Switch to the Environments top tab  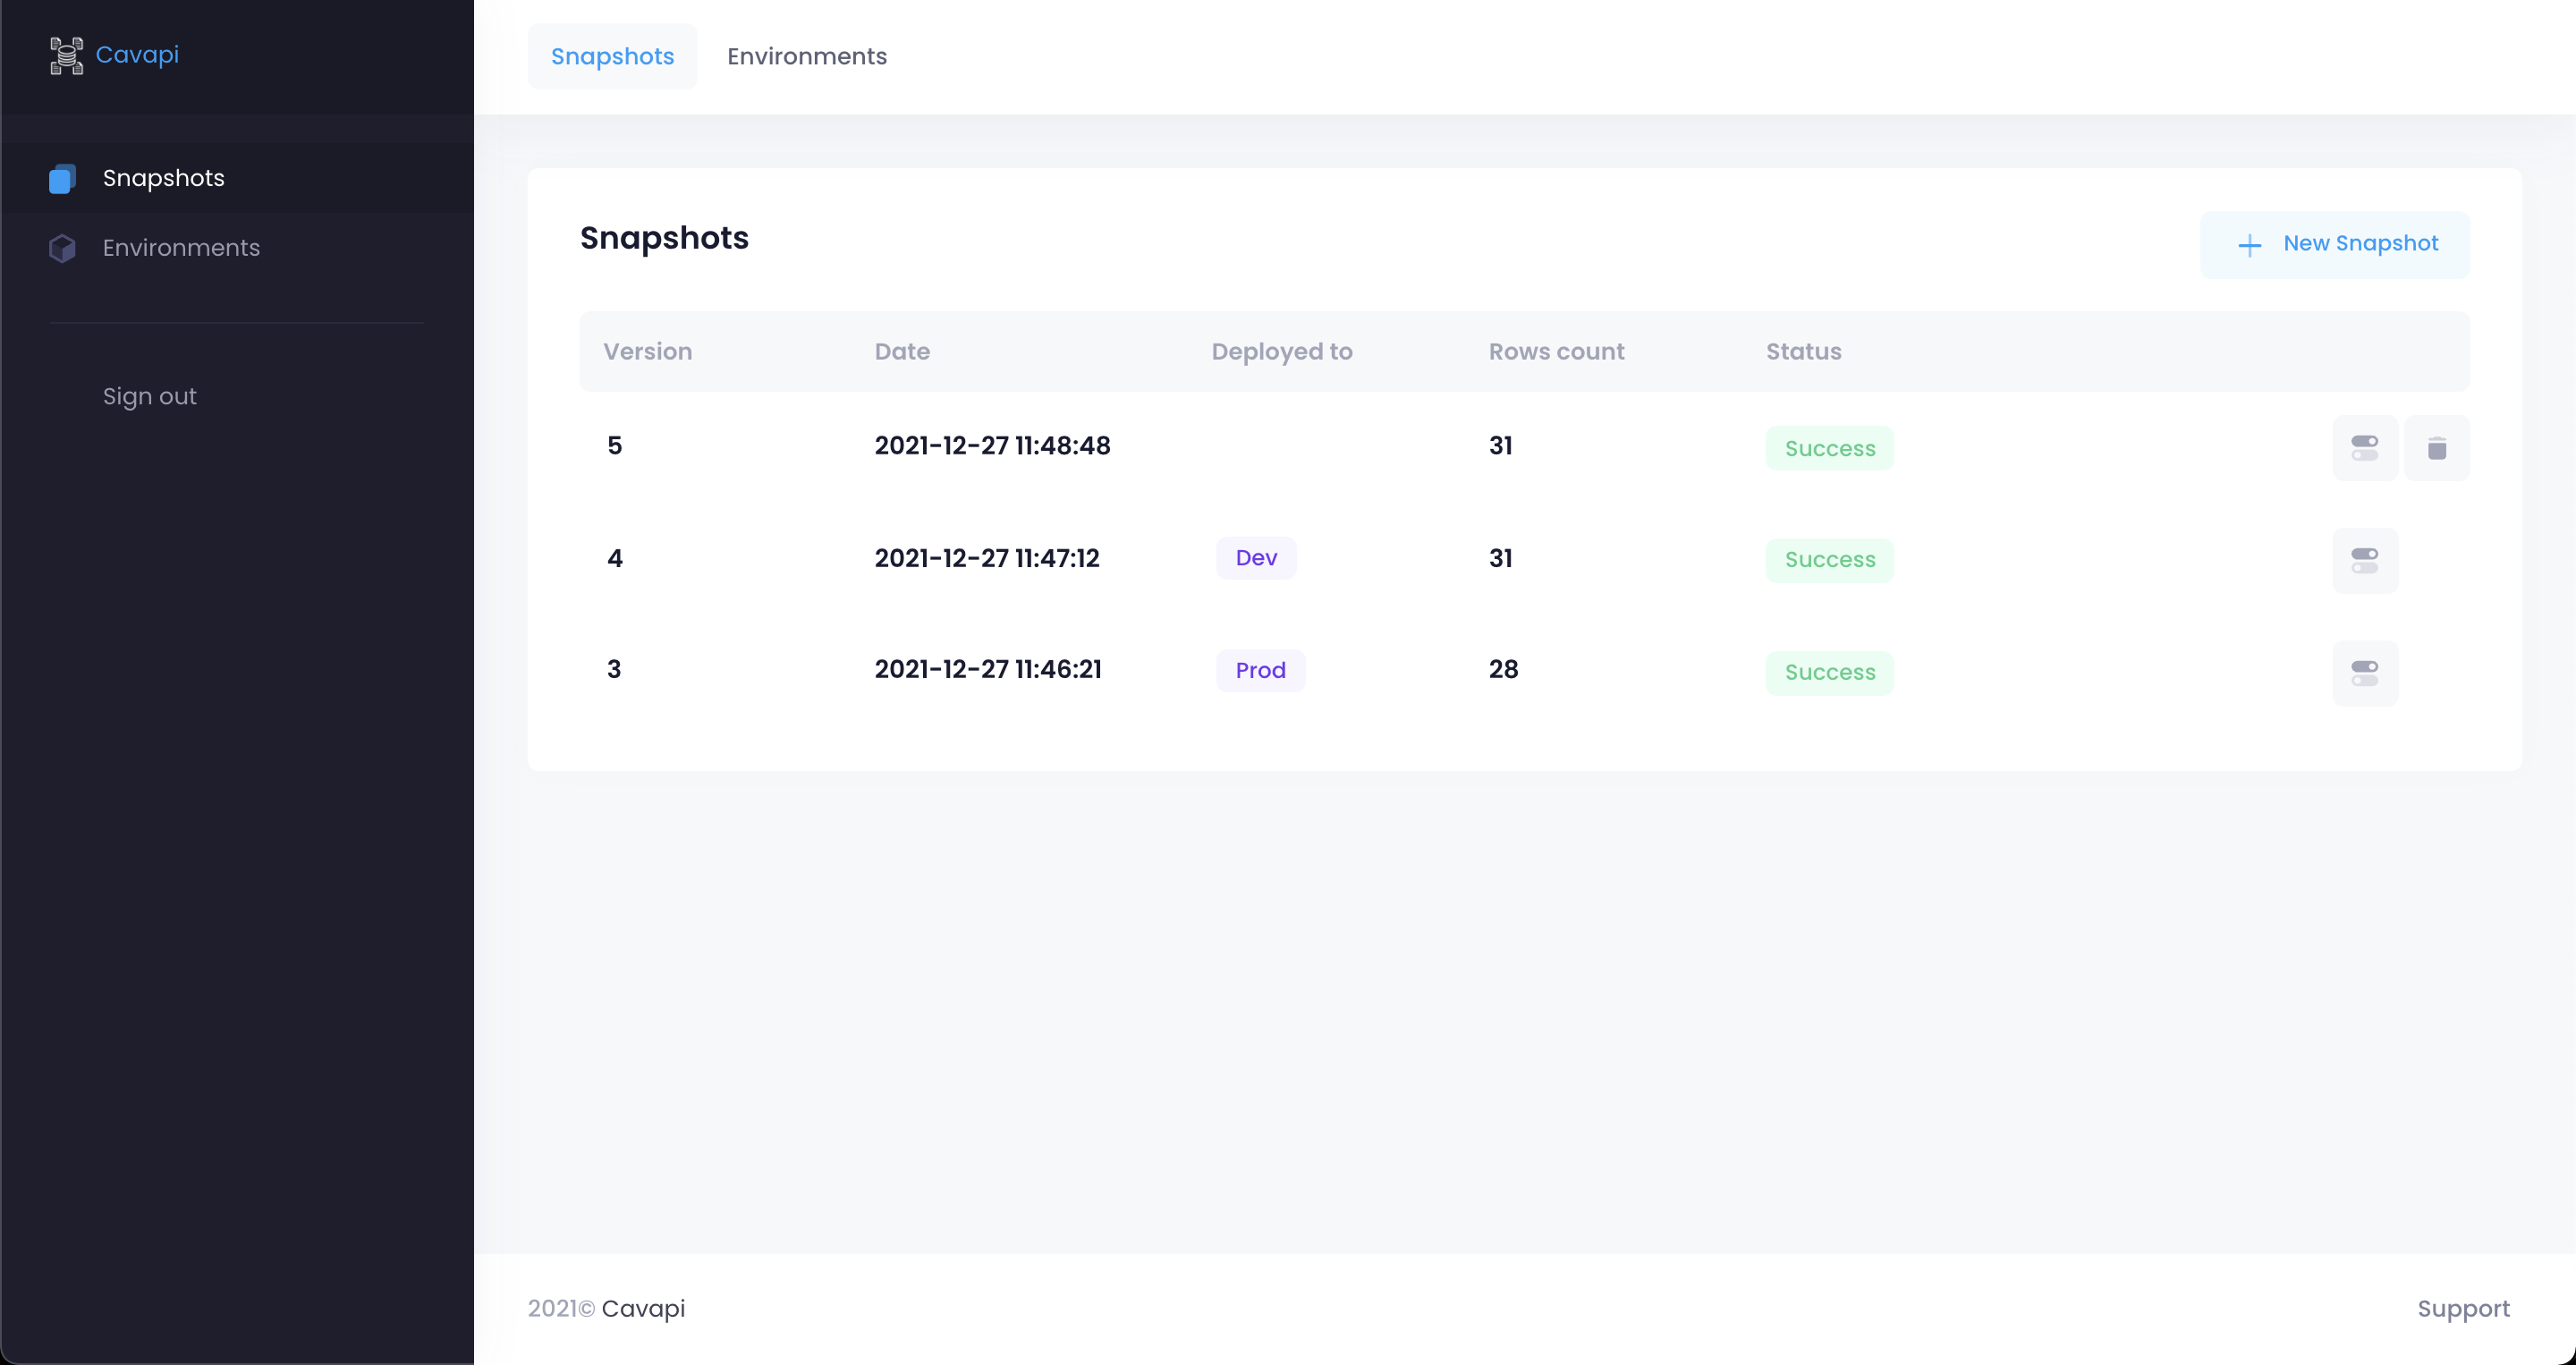pyautogui.click(x=806, y=57)
